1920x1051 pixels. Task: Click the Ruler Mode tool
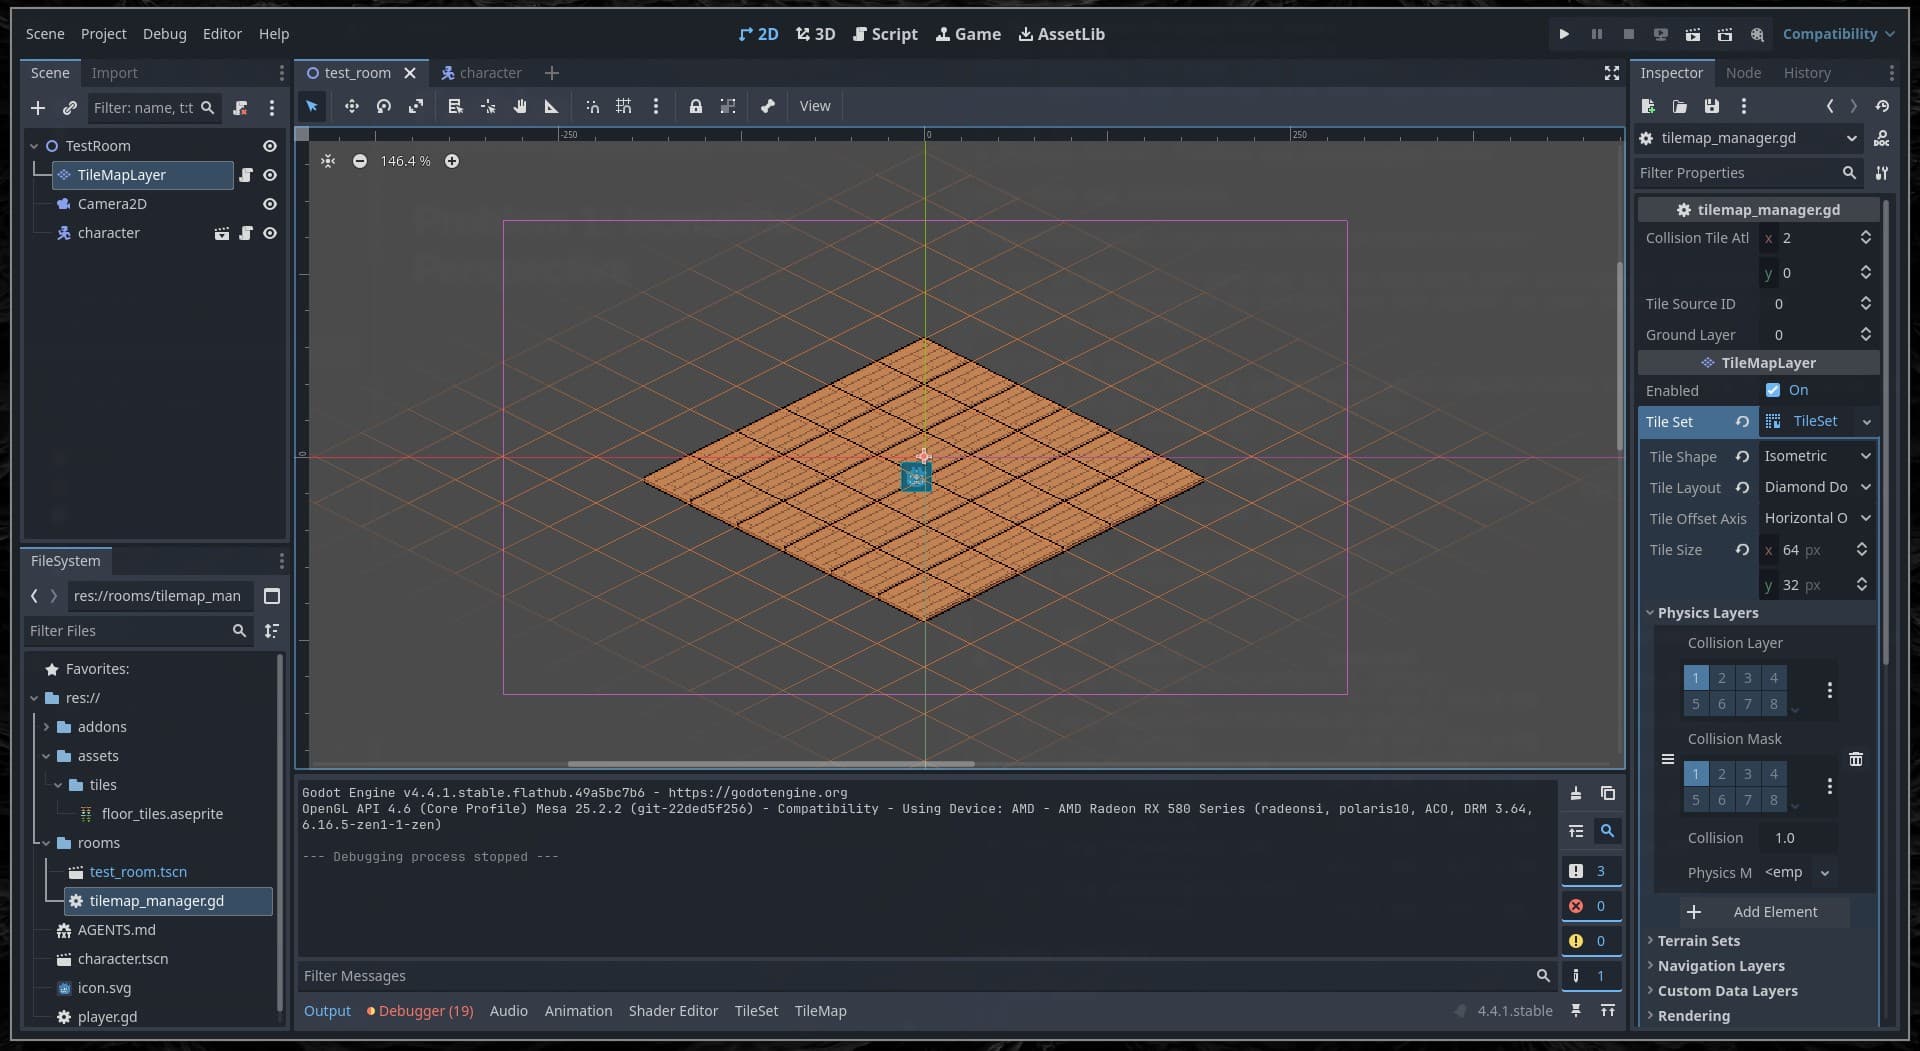click(551, 106)
